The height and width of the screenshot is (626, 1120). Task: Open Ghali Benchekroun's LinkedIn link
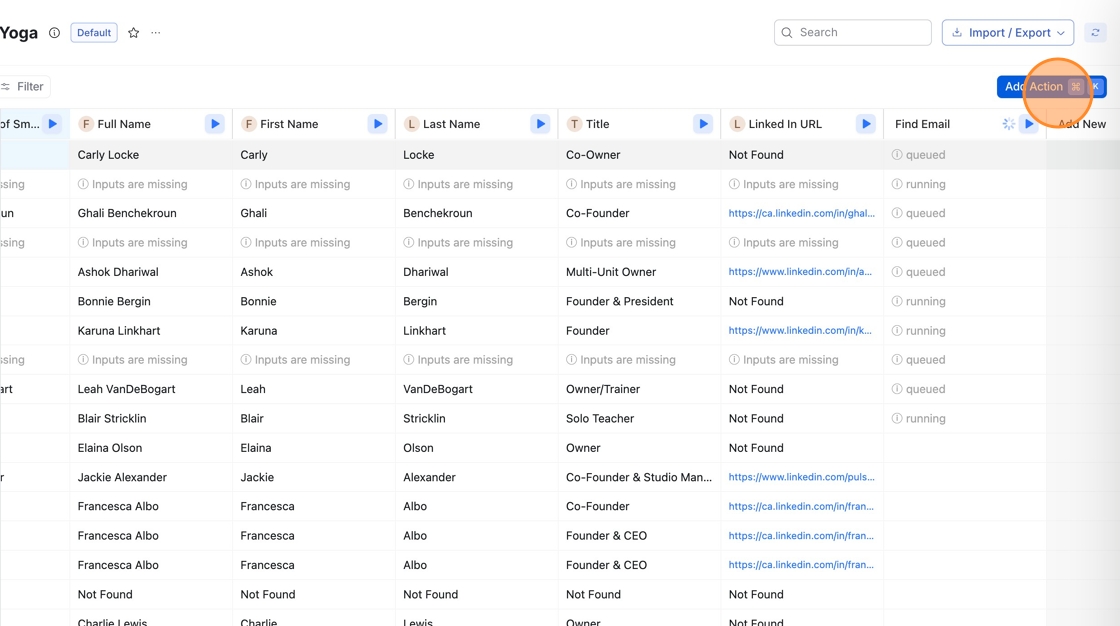coord(801,213)
